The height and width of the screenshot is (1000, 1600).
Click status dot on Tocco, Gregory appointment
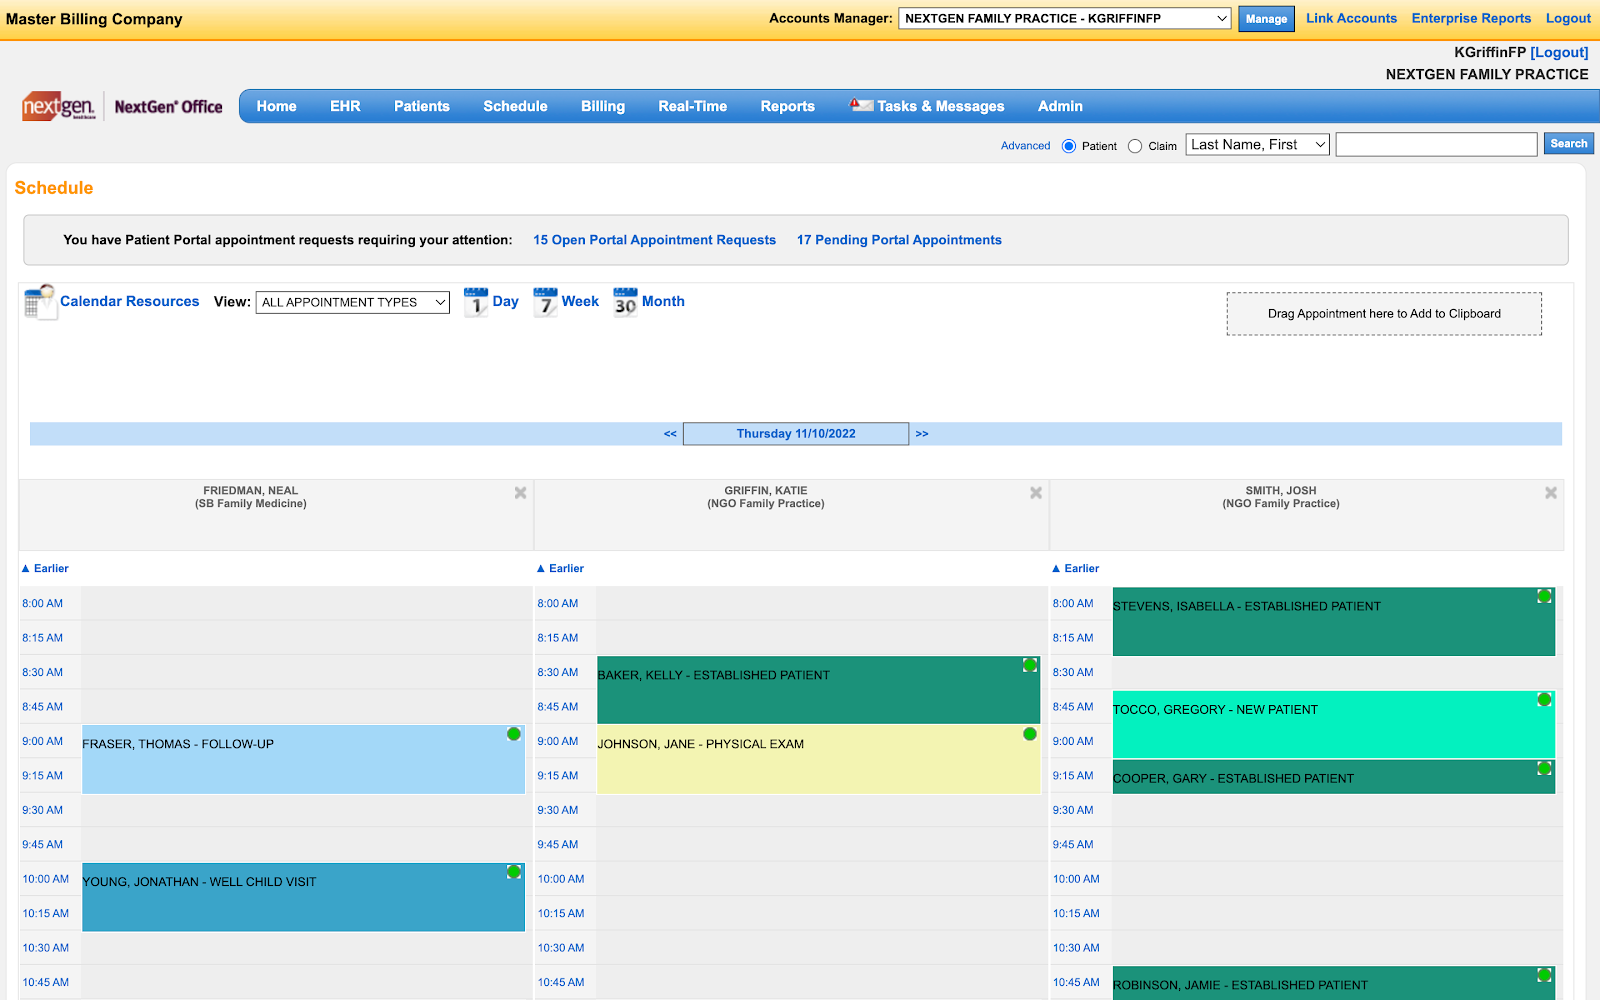pos(1545,700)
